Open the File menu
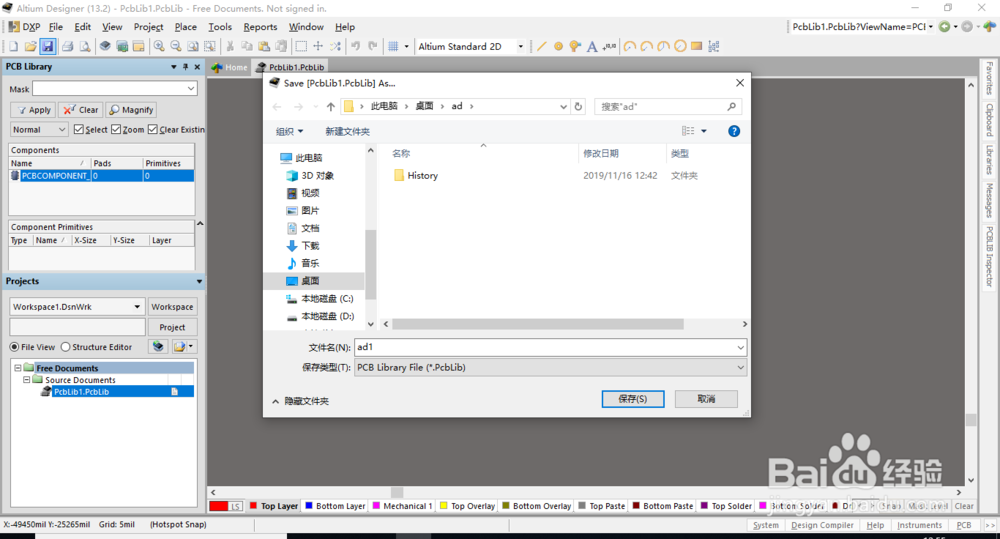This screenshot has width=1000, height=539. click(x=55, y=27)
